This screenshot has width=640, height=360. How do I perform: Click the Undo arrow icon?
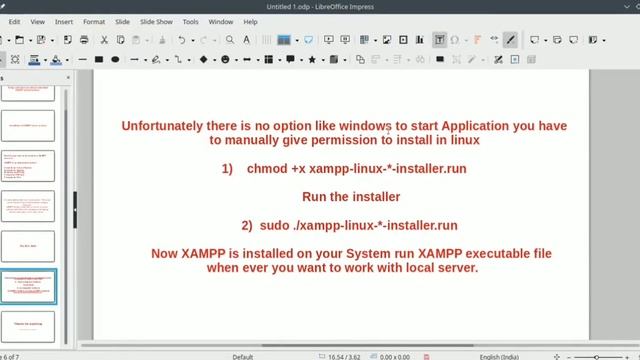182,40
